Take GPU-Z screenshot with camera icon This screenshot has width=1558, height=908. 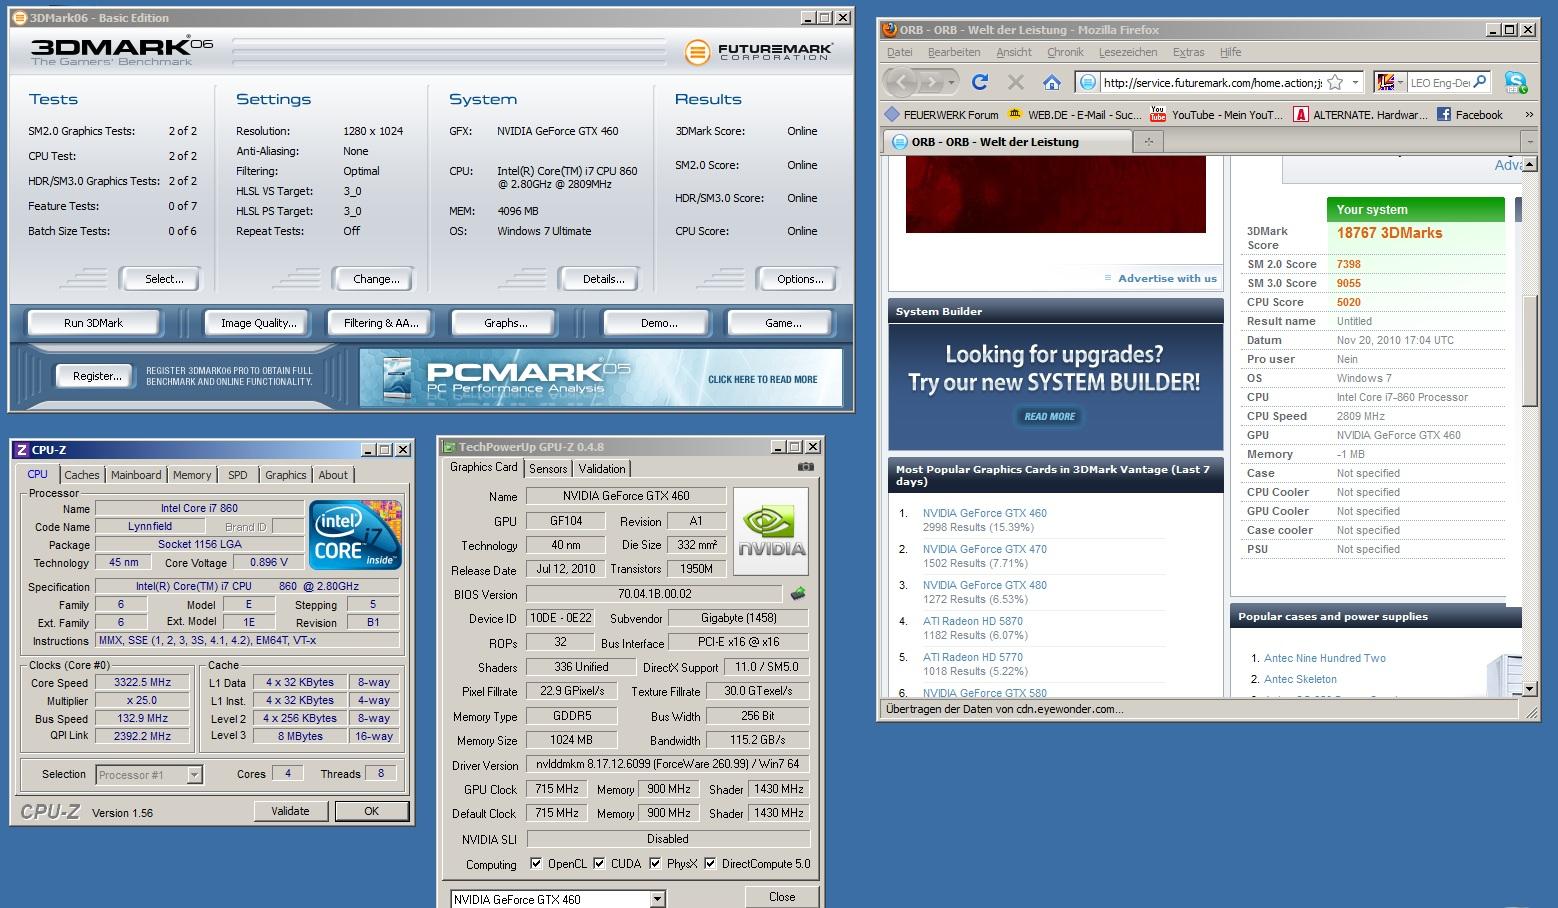(806, 467)
